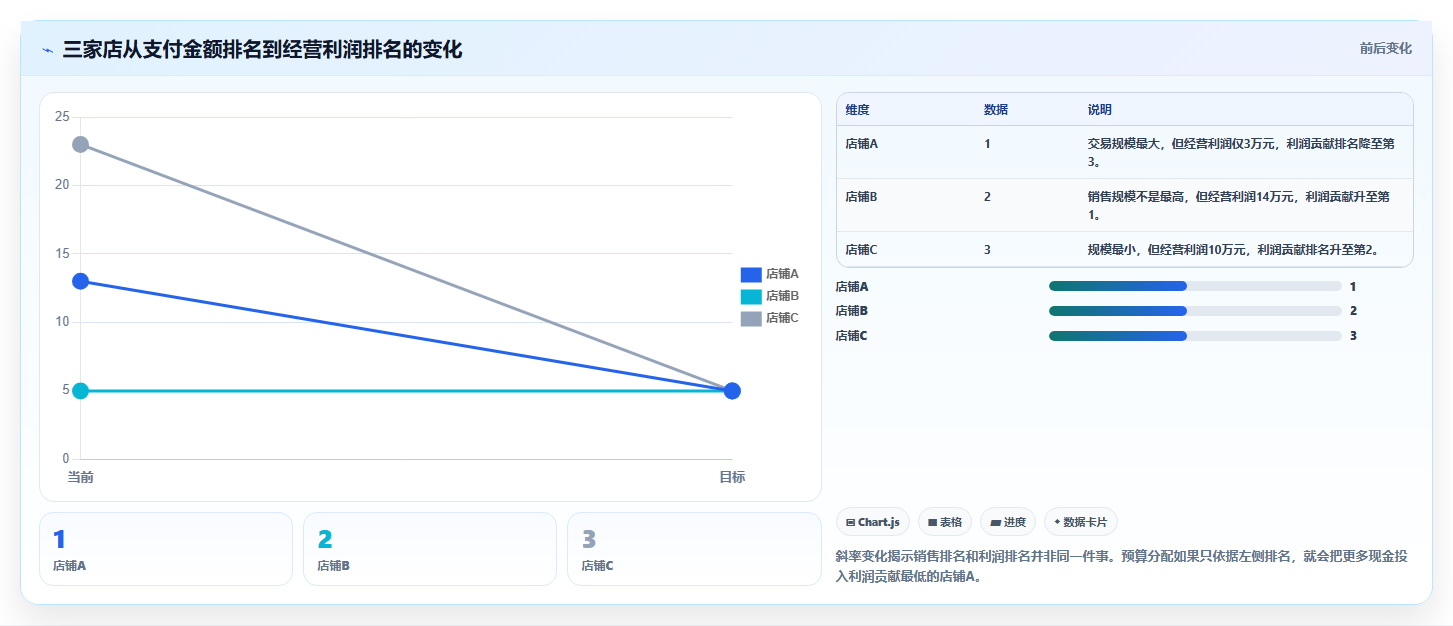Click the 25 y-axis tick label

pos(62,117)
